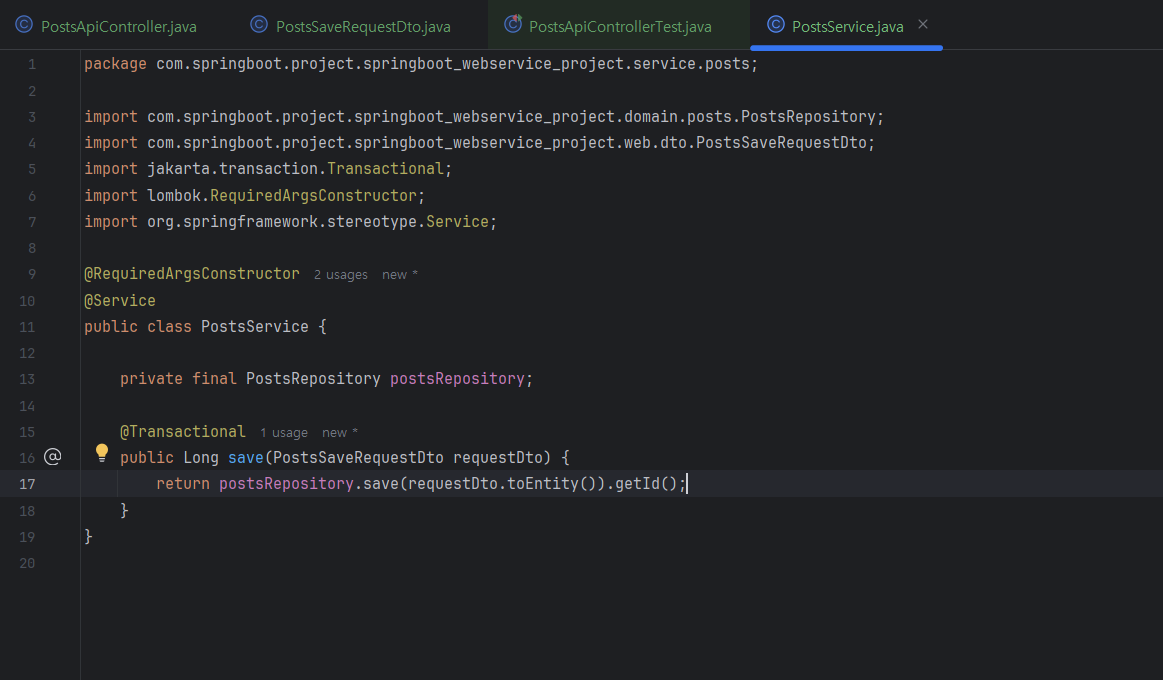Click the class icon on PostsApiController.java tab
1163x680 pixels.
click(x=24, y=24)
